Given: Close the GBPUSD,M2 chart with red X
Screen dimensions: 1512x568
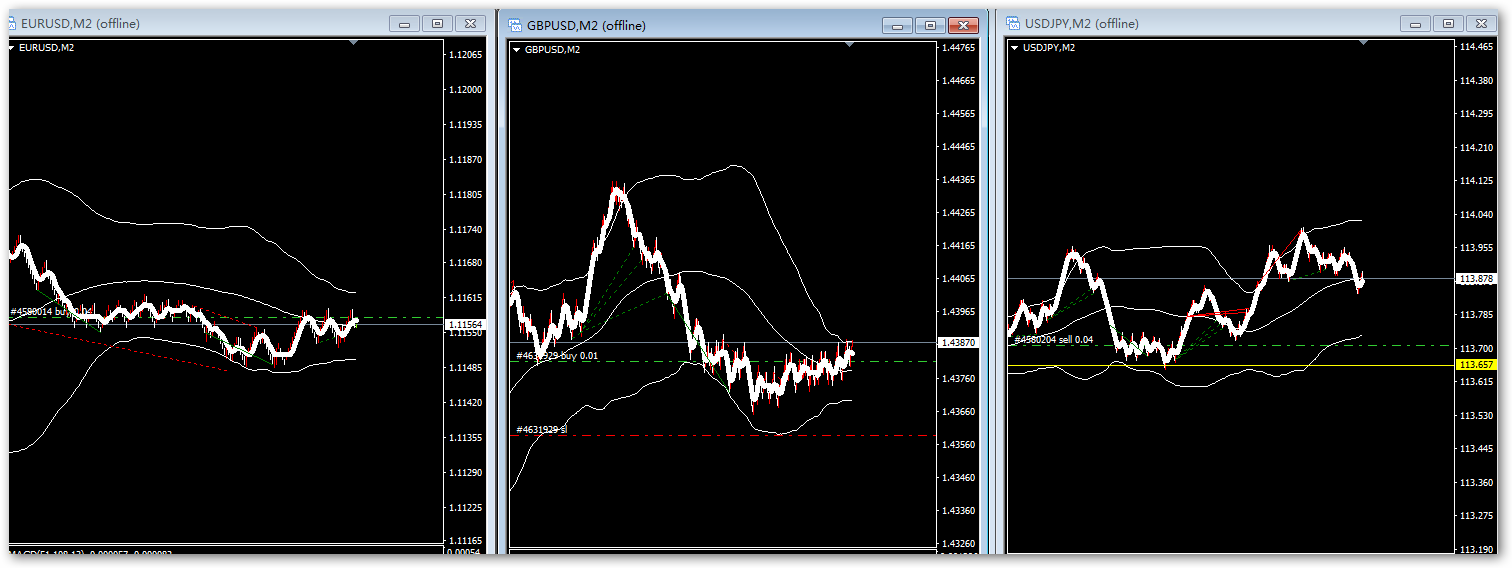Looking at the screenshot, I should point(963,25).
